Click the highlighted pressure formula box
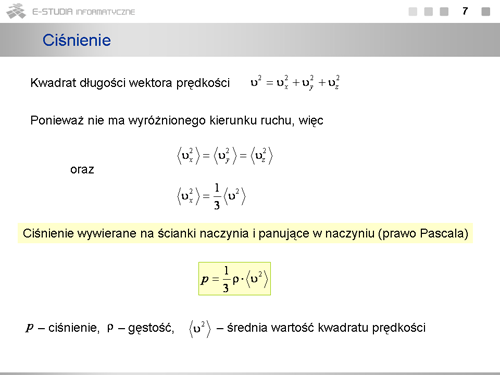The height and width of the screenshot is (375, 500). [x=234, y=279]
